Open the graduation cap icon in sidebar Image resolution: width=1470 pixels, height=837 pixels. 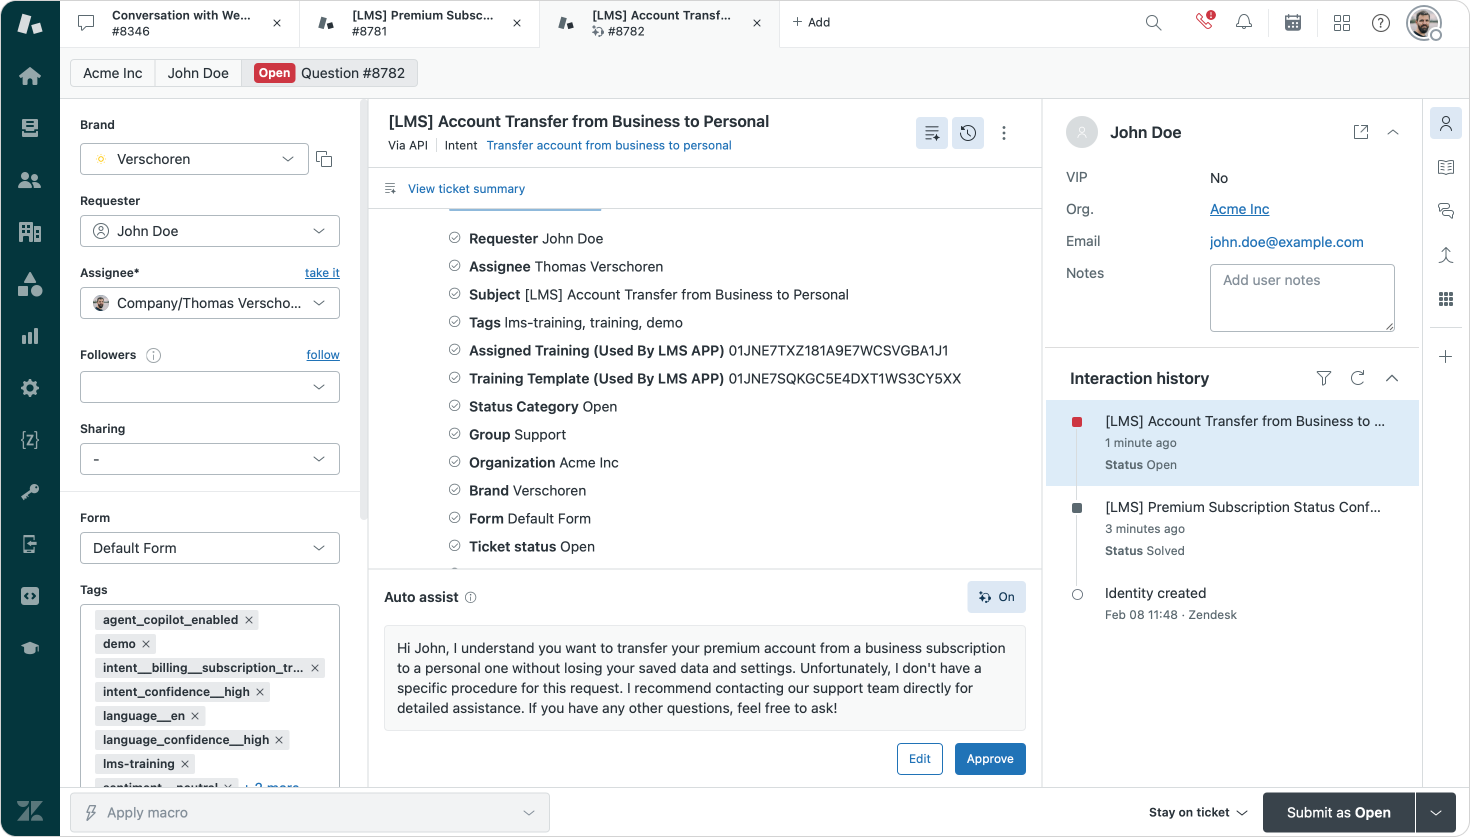pos(30,648)
